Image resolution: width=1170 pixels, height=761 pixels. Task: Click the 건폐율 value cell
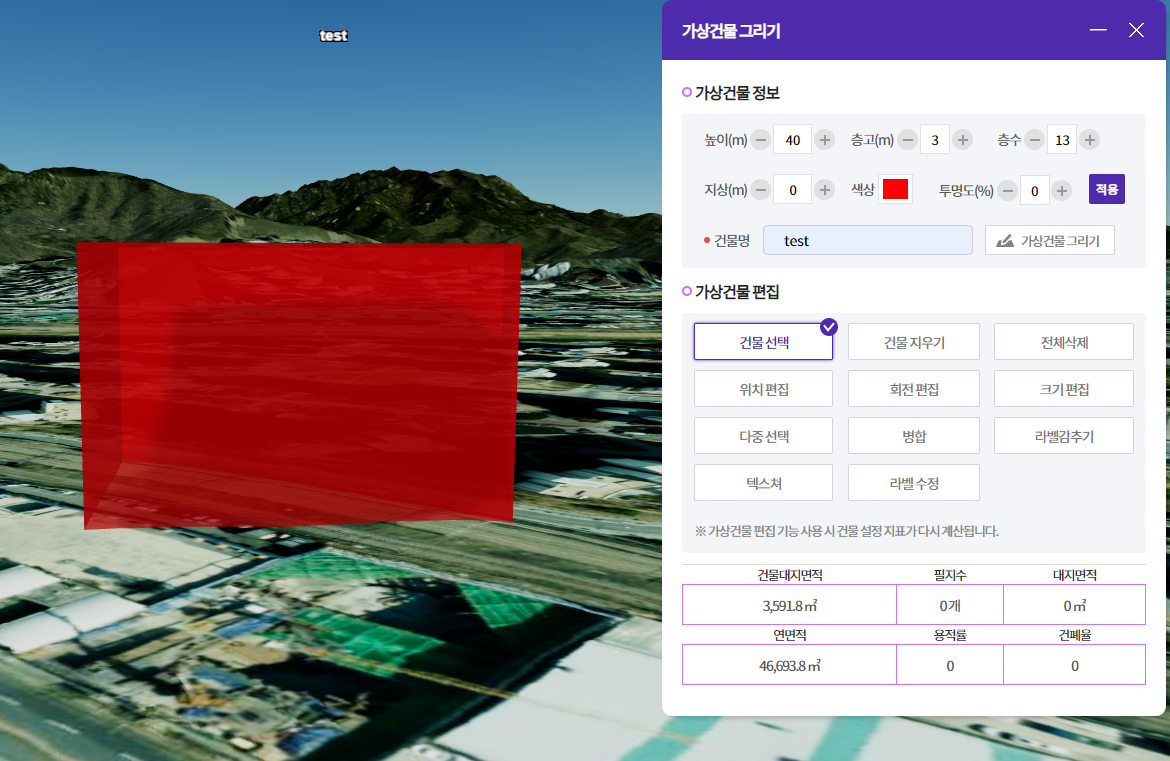click(x=1074, y=665)
